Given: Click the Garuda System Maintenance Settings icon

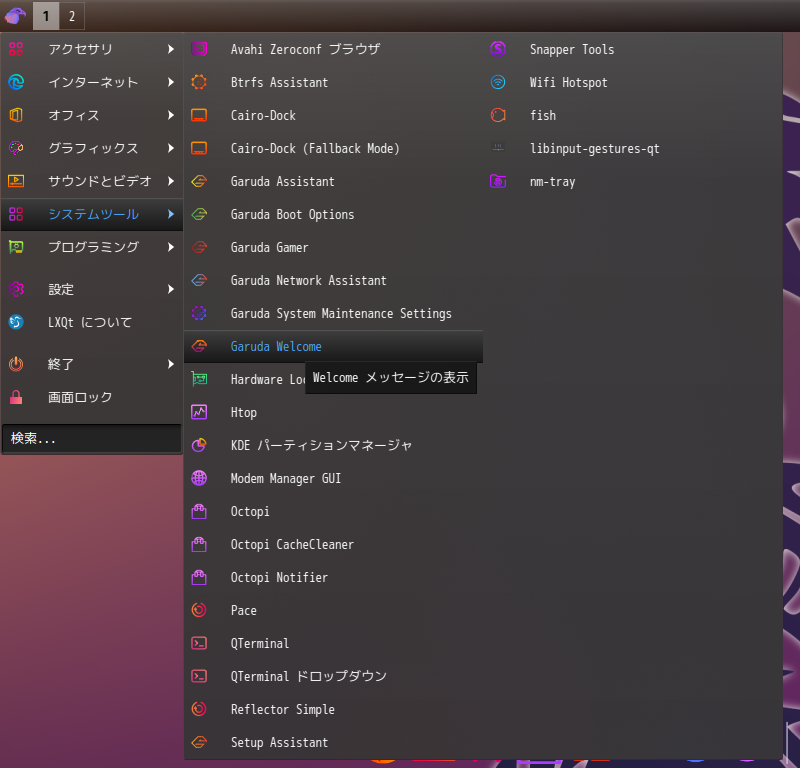Looking at the screenshot, I should click(x=199, y=313).
